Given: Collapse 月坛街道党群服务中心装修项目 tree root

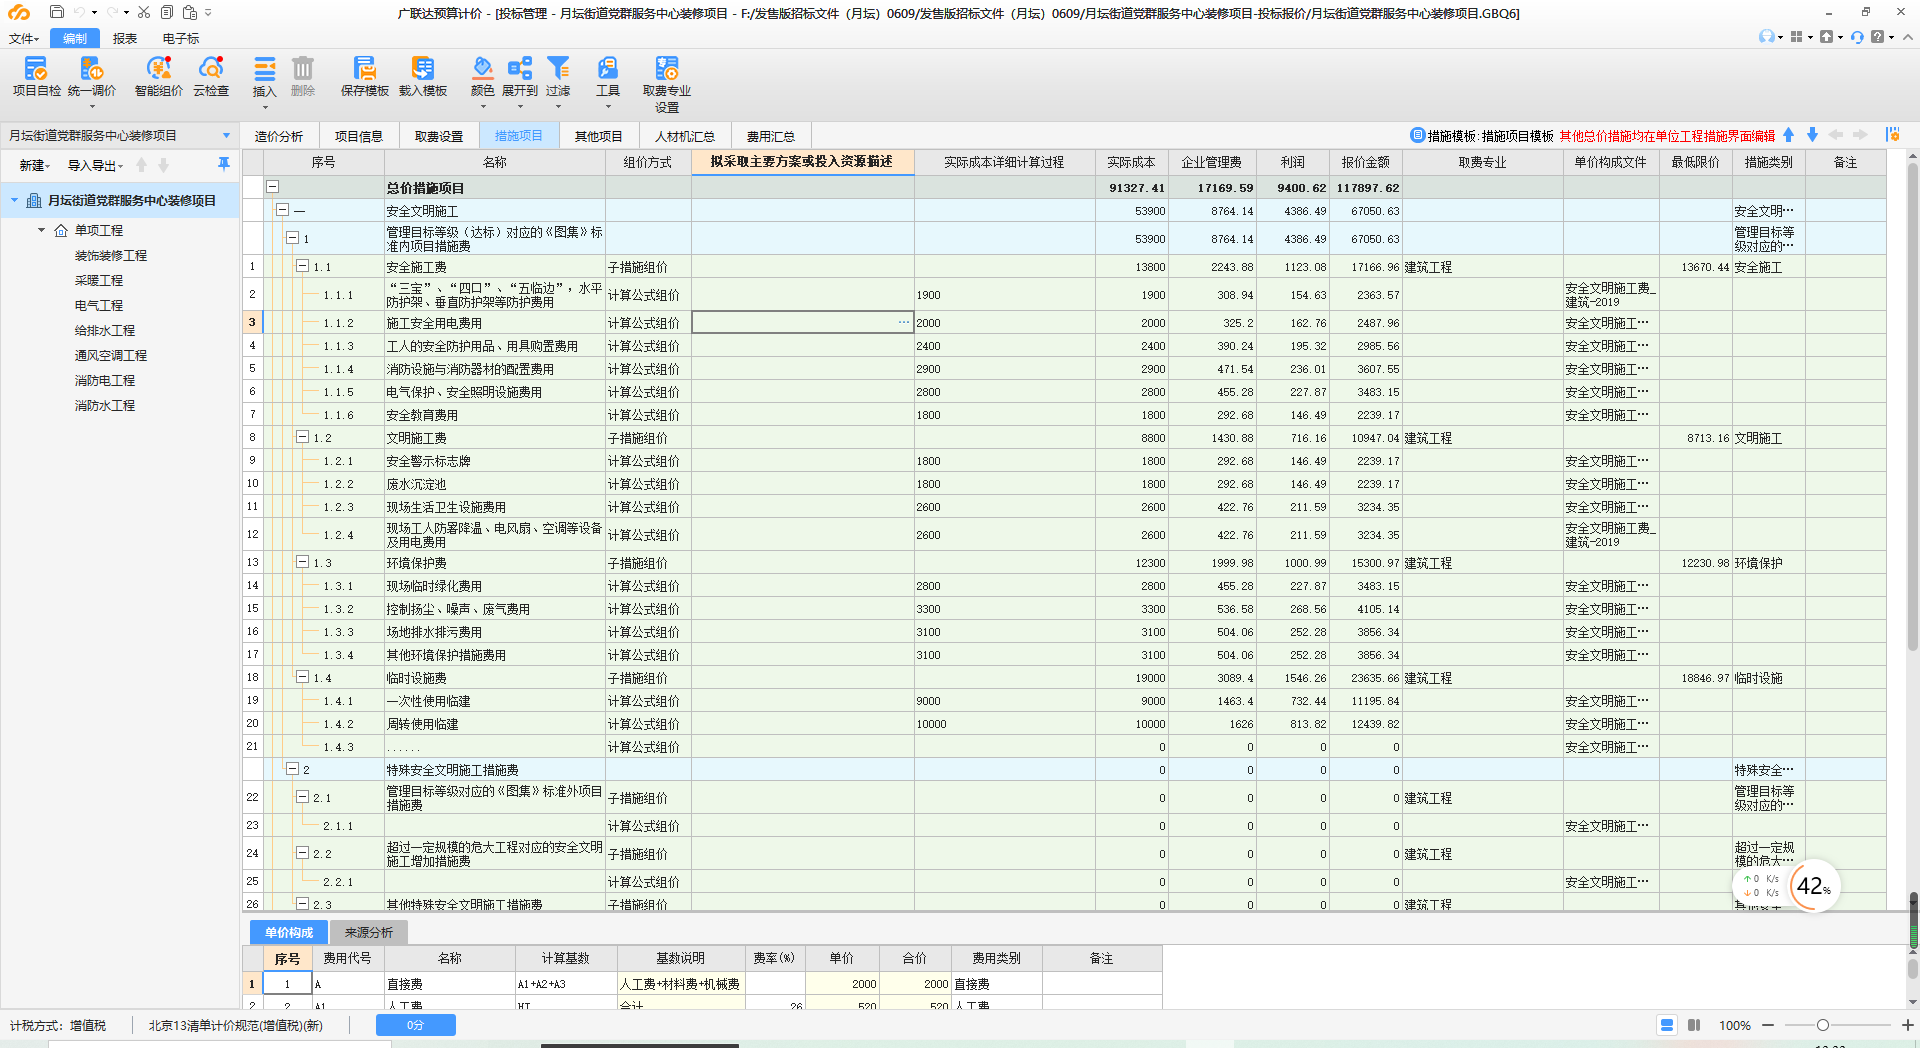Looking at the screenshot, I should [x=14, y=200].
